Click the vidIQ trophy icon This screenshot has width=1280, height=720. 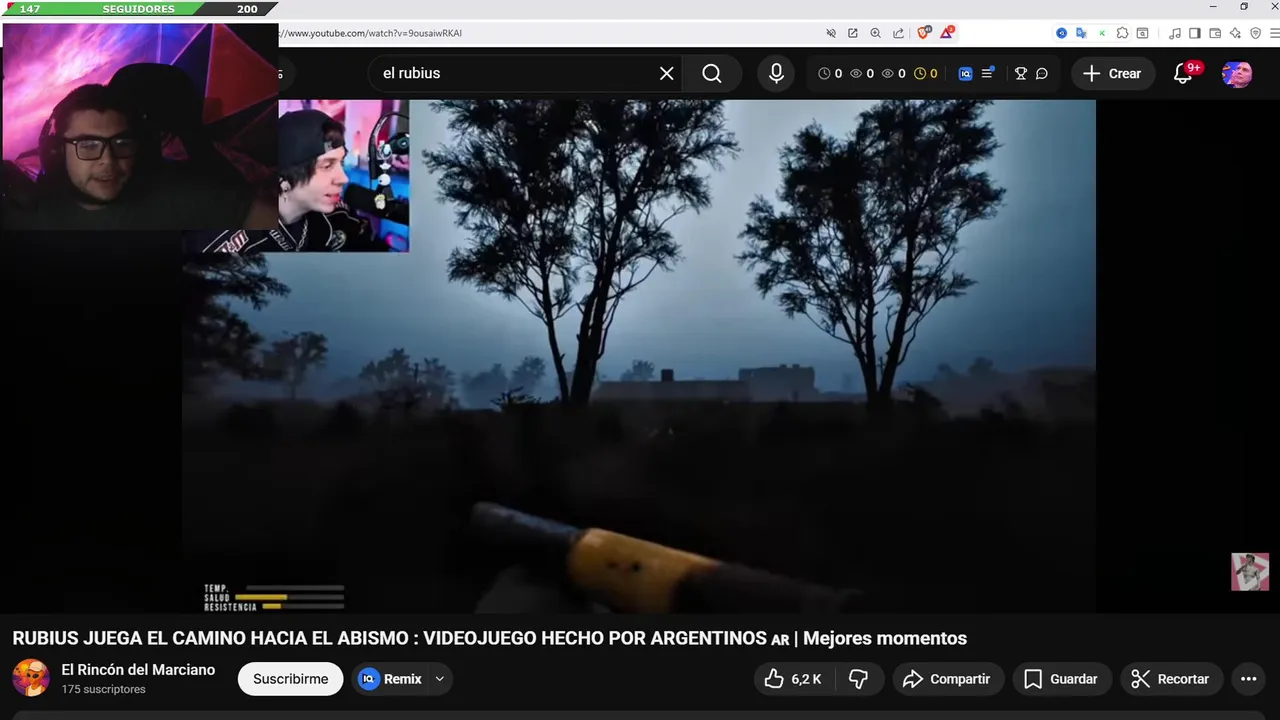1020,73
